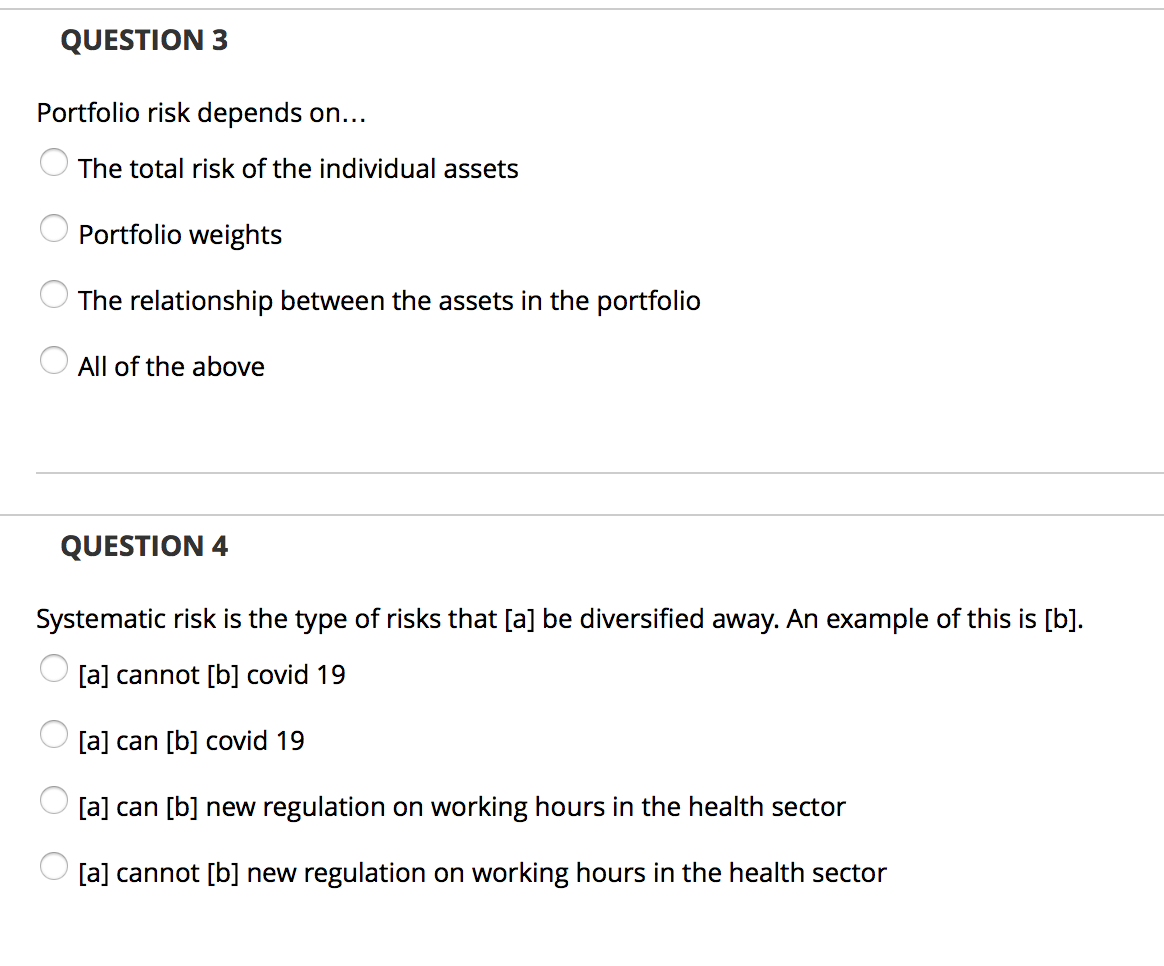Select '[a] can [b] new regulation on working hours'
This screenshot has width=1164, height=966.
pos(54,800)
